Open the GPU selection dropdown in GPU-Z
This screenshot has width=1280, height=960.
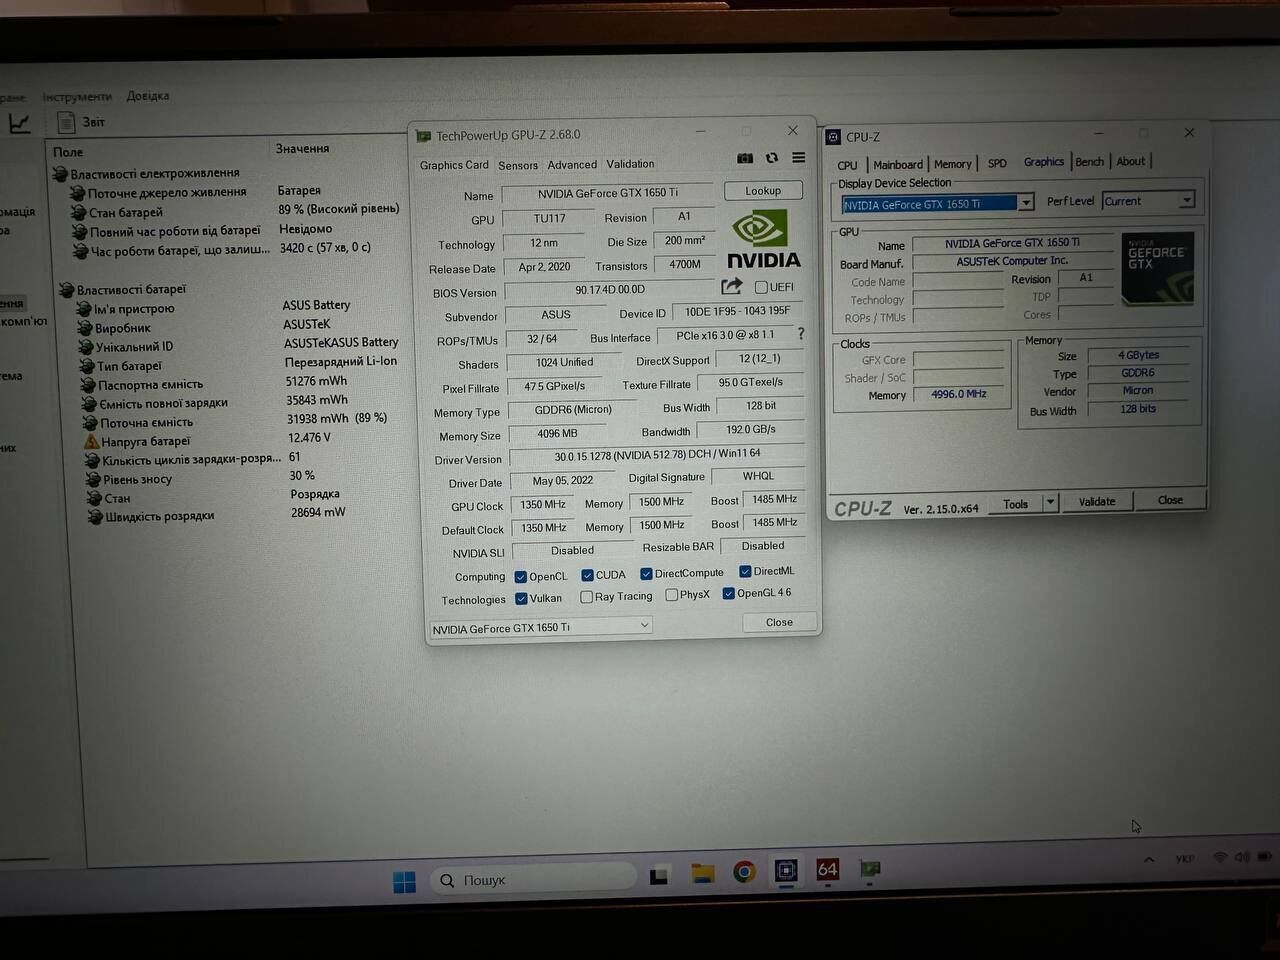coord(541,627)
